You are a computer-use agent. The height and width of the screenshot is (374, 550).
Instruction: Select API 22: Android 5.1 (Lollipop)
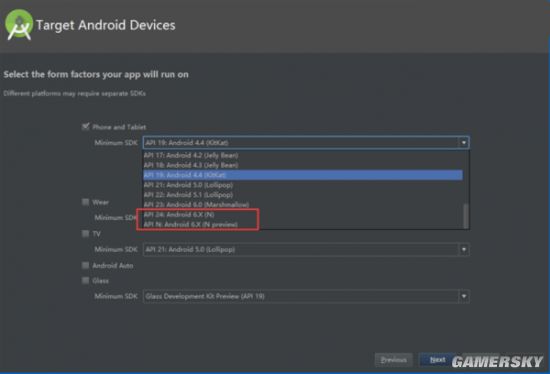coord(303,195)
